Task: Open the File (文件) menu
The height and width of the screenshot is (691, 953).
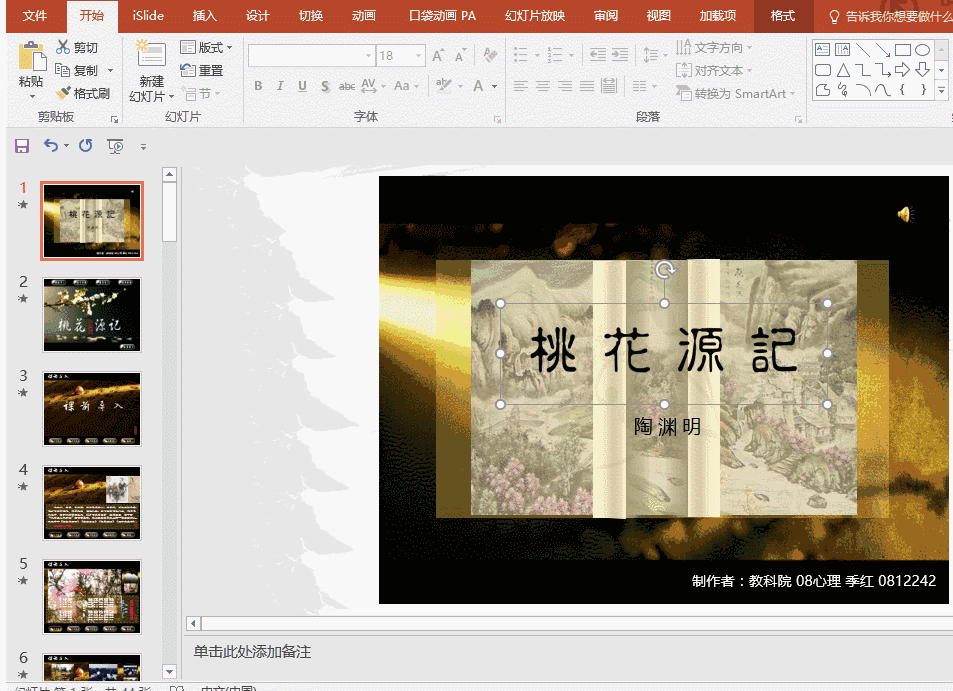Action: [35, 16]
